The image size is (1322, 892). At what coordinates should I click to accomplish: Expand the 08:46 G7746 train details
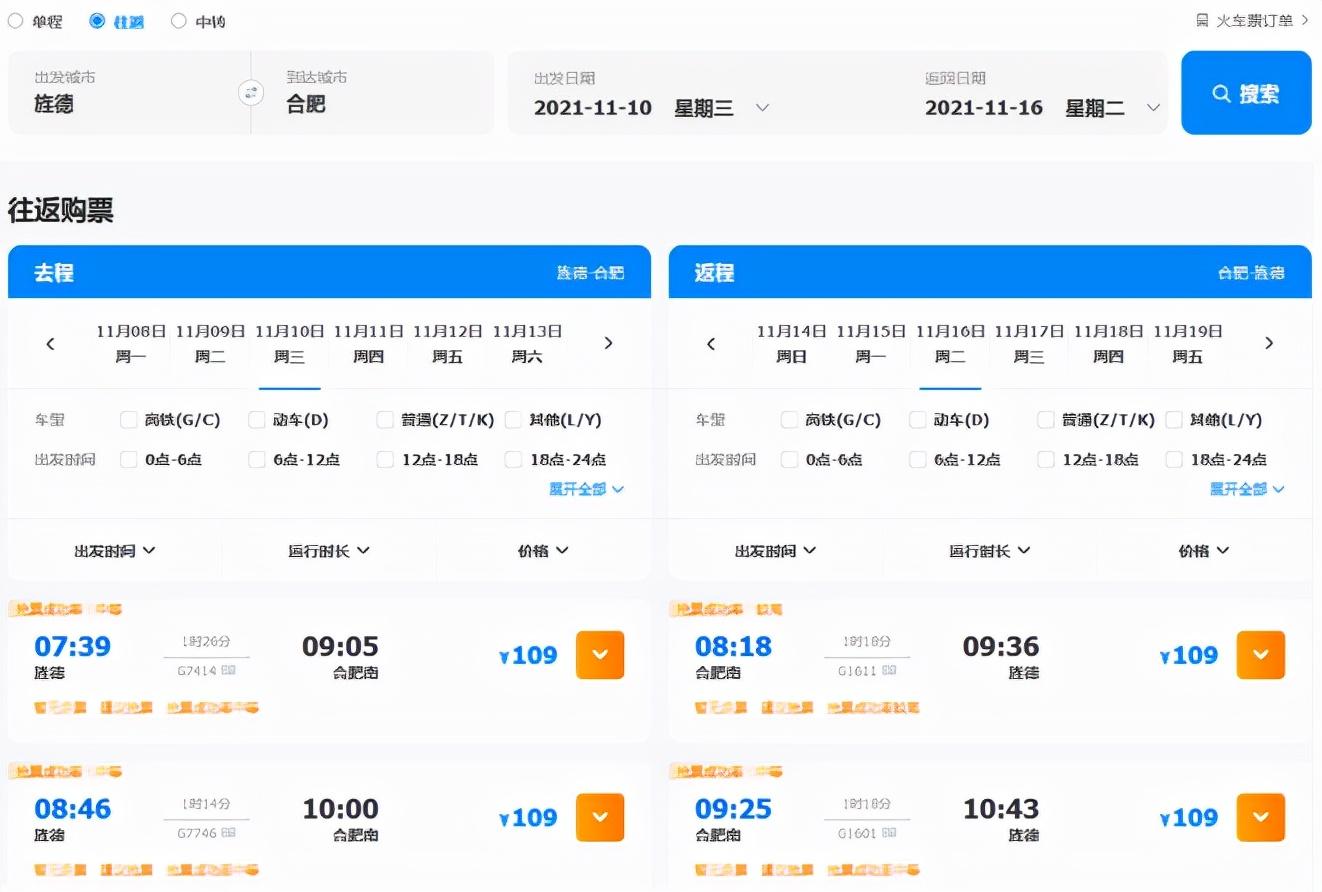600,818
